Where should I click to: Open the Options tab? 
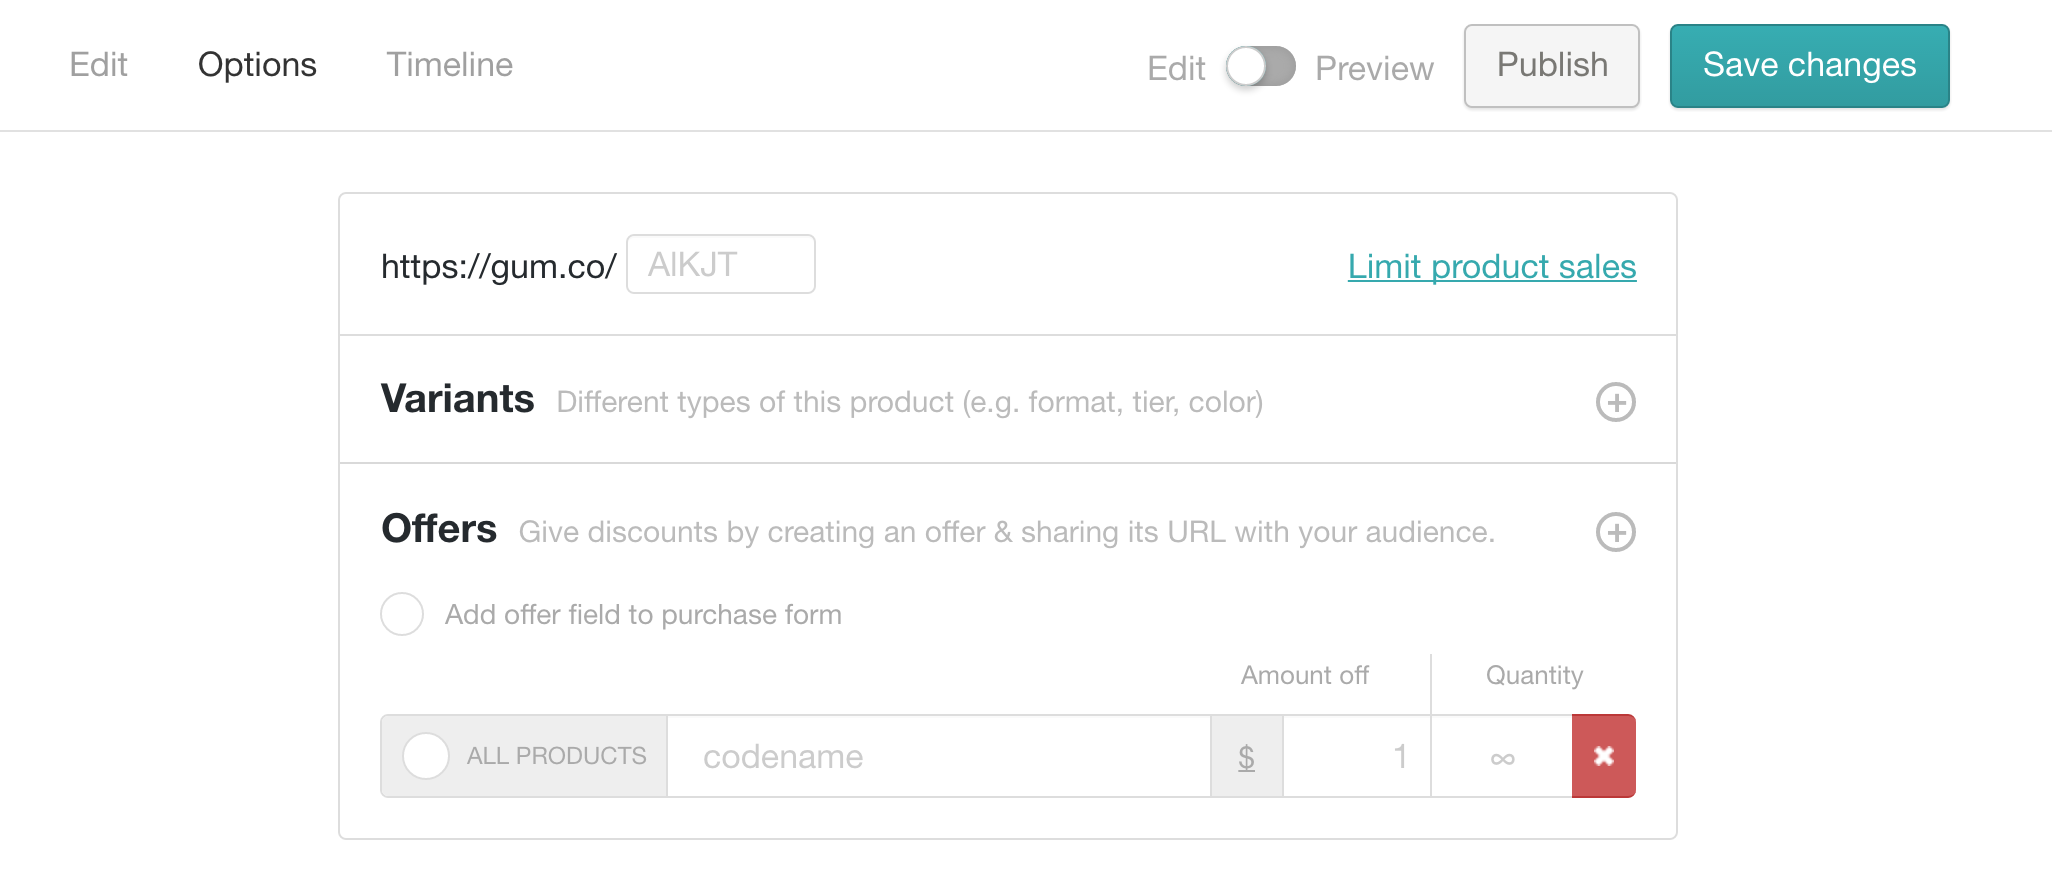click(257, 65)
